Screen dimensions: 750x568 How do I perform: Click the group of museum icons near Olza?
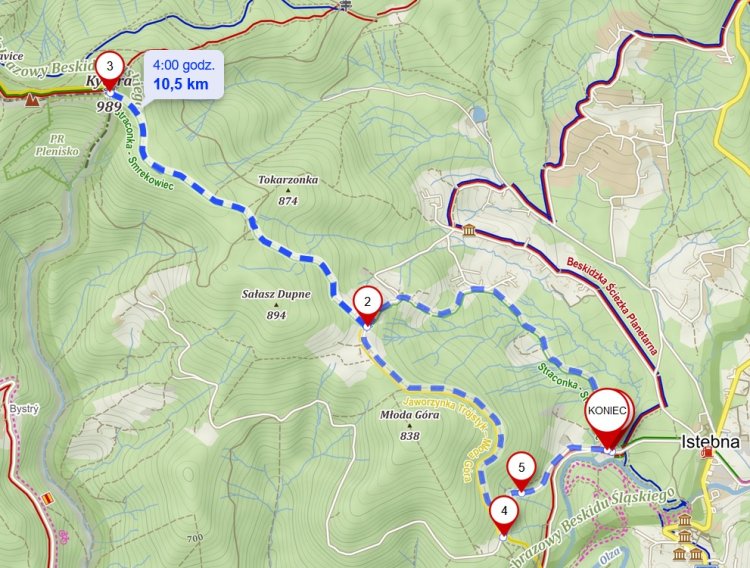[x=684, y=538]
